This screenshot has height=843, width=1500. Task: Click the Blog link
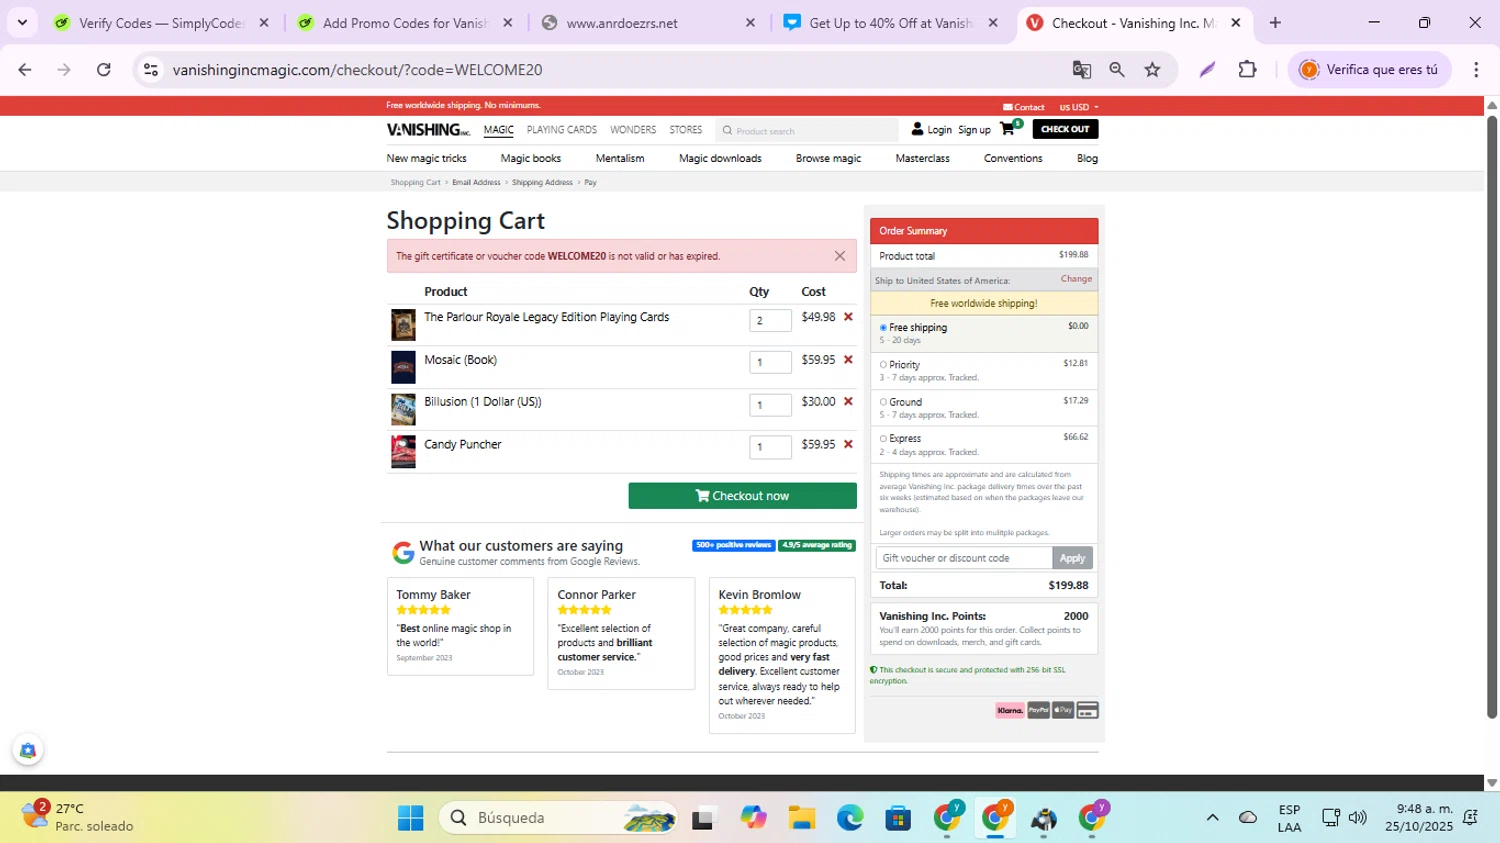[1087, 158]
